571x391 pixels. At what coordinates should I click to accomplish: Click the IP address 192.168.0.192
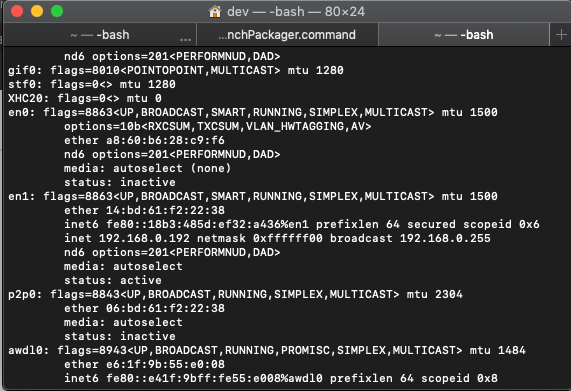[x=144, y=238]
